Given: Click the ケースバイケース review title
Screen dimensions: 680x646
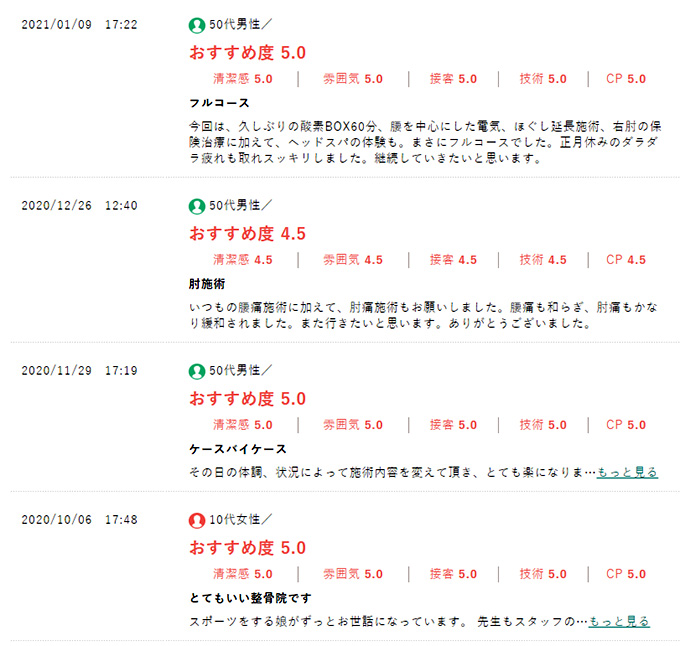Looking at the screenshot, I should pos(238,449).
